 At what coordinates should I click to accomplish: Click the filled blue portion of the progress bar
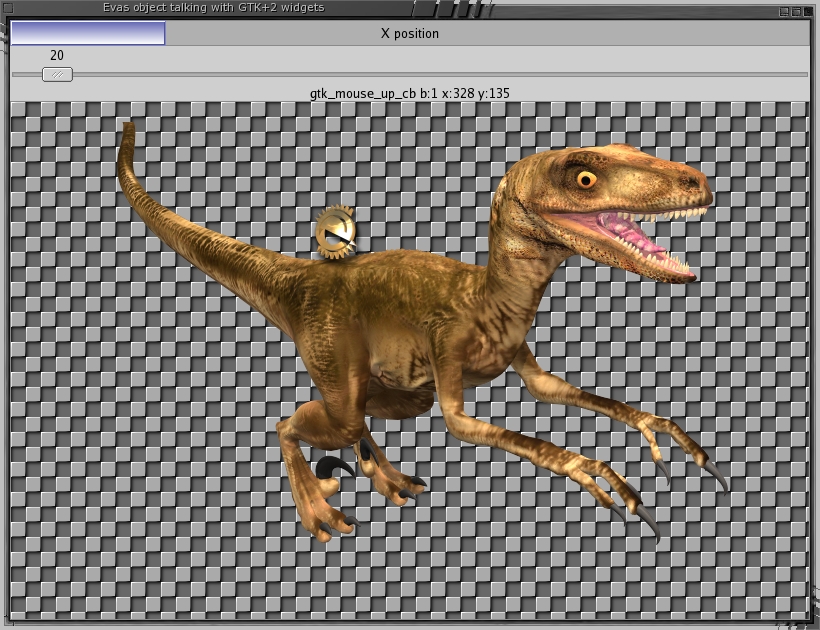88,33
